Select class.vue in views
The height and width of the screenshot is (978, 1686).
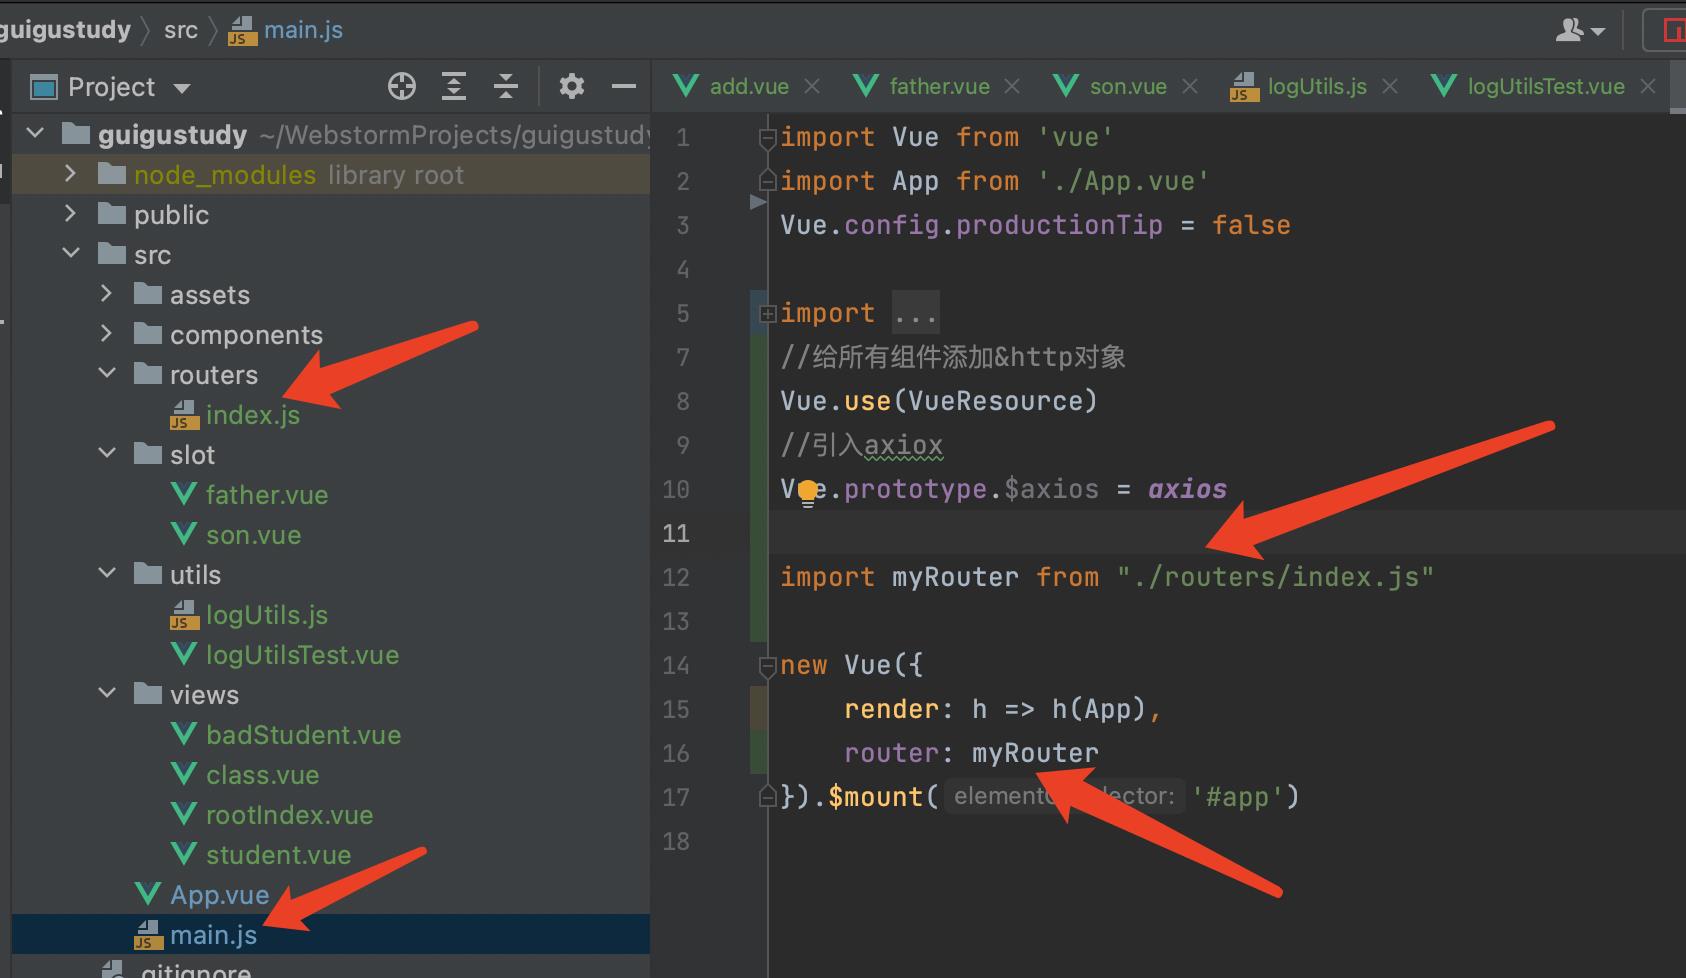point(262,775)
